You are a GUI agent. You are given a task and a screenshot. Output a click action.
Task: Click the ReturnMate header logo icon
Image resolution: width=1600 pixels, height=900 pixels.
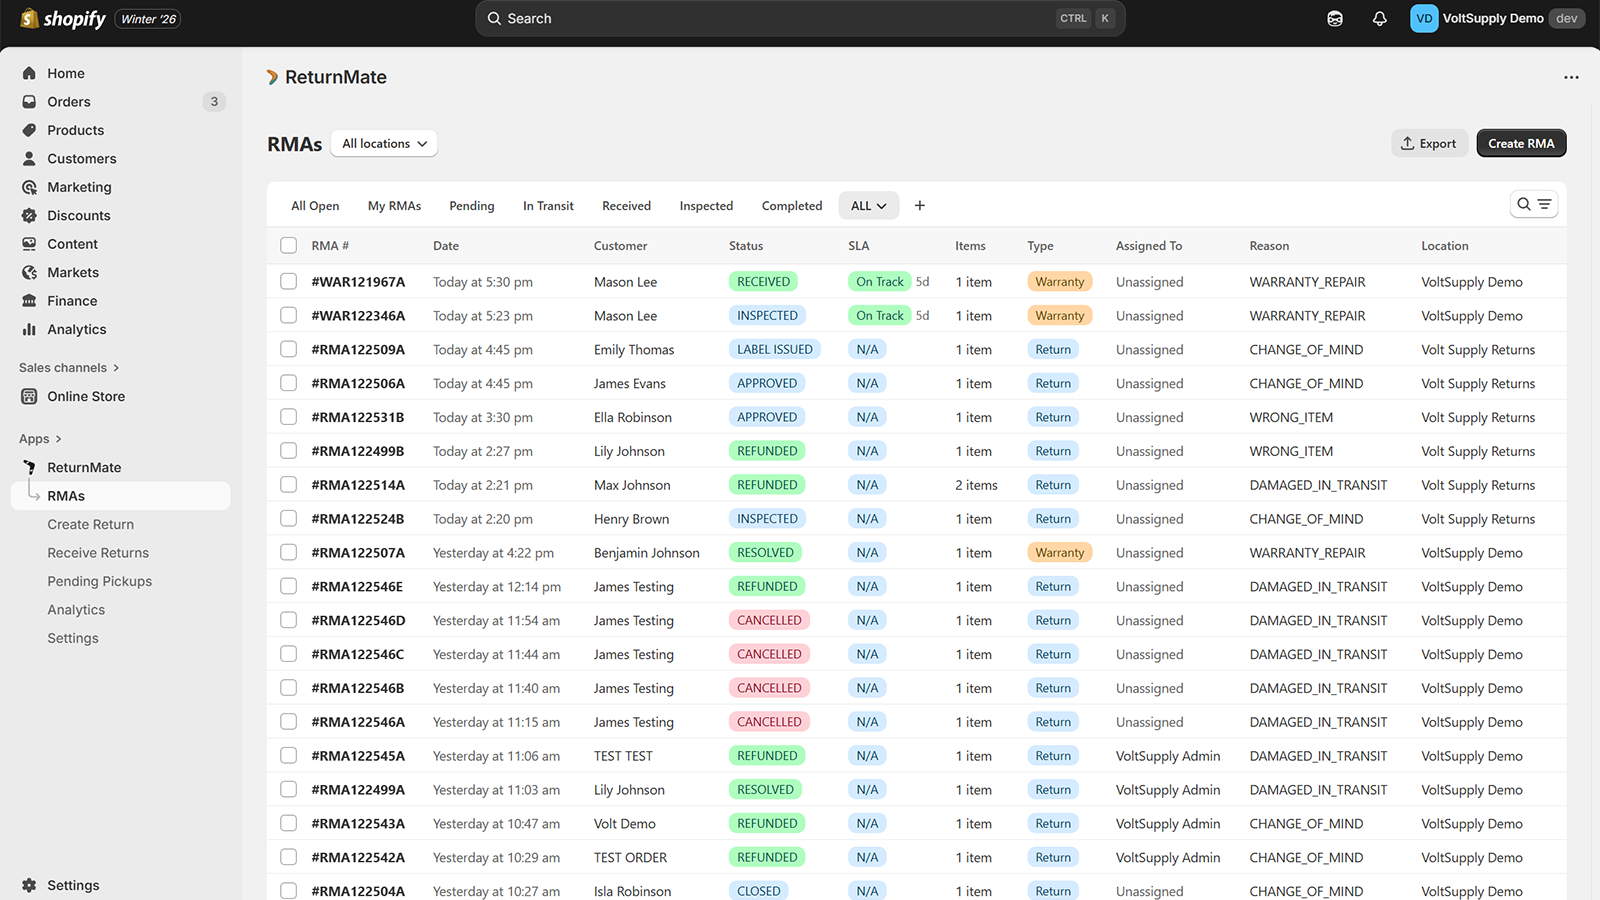pos(272,77)
